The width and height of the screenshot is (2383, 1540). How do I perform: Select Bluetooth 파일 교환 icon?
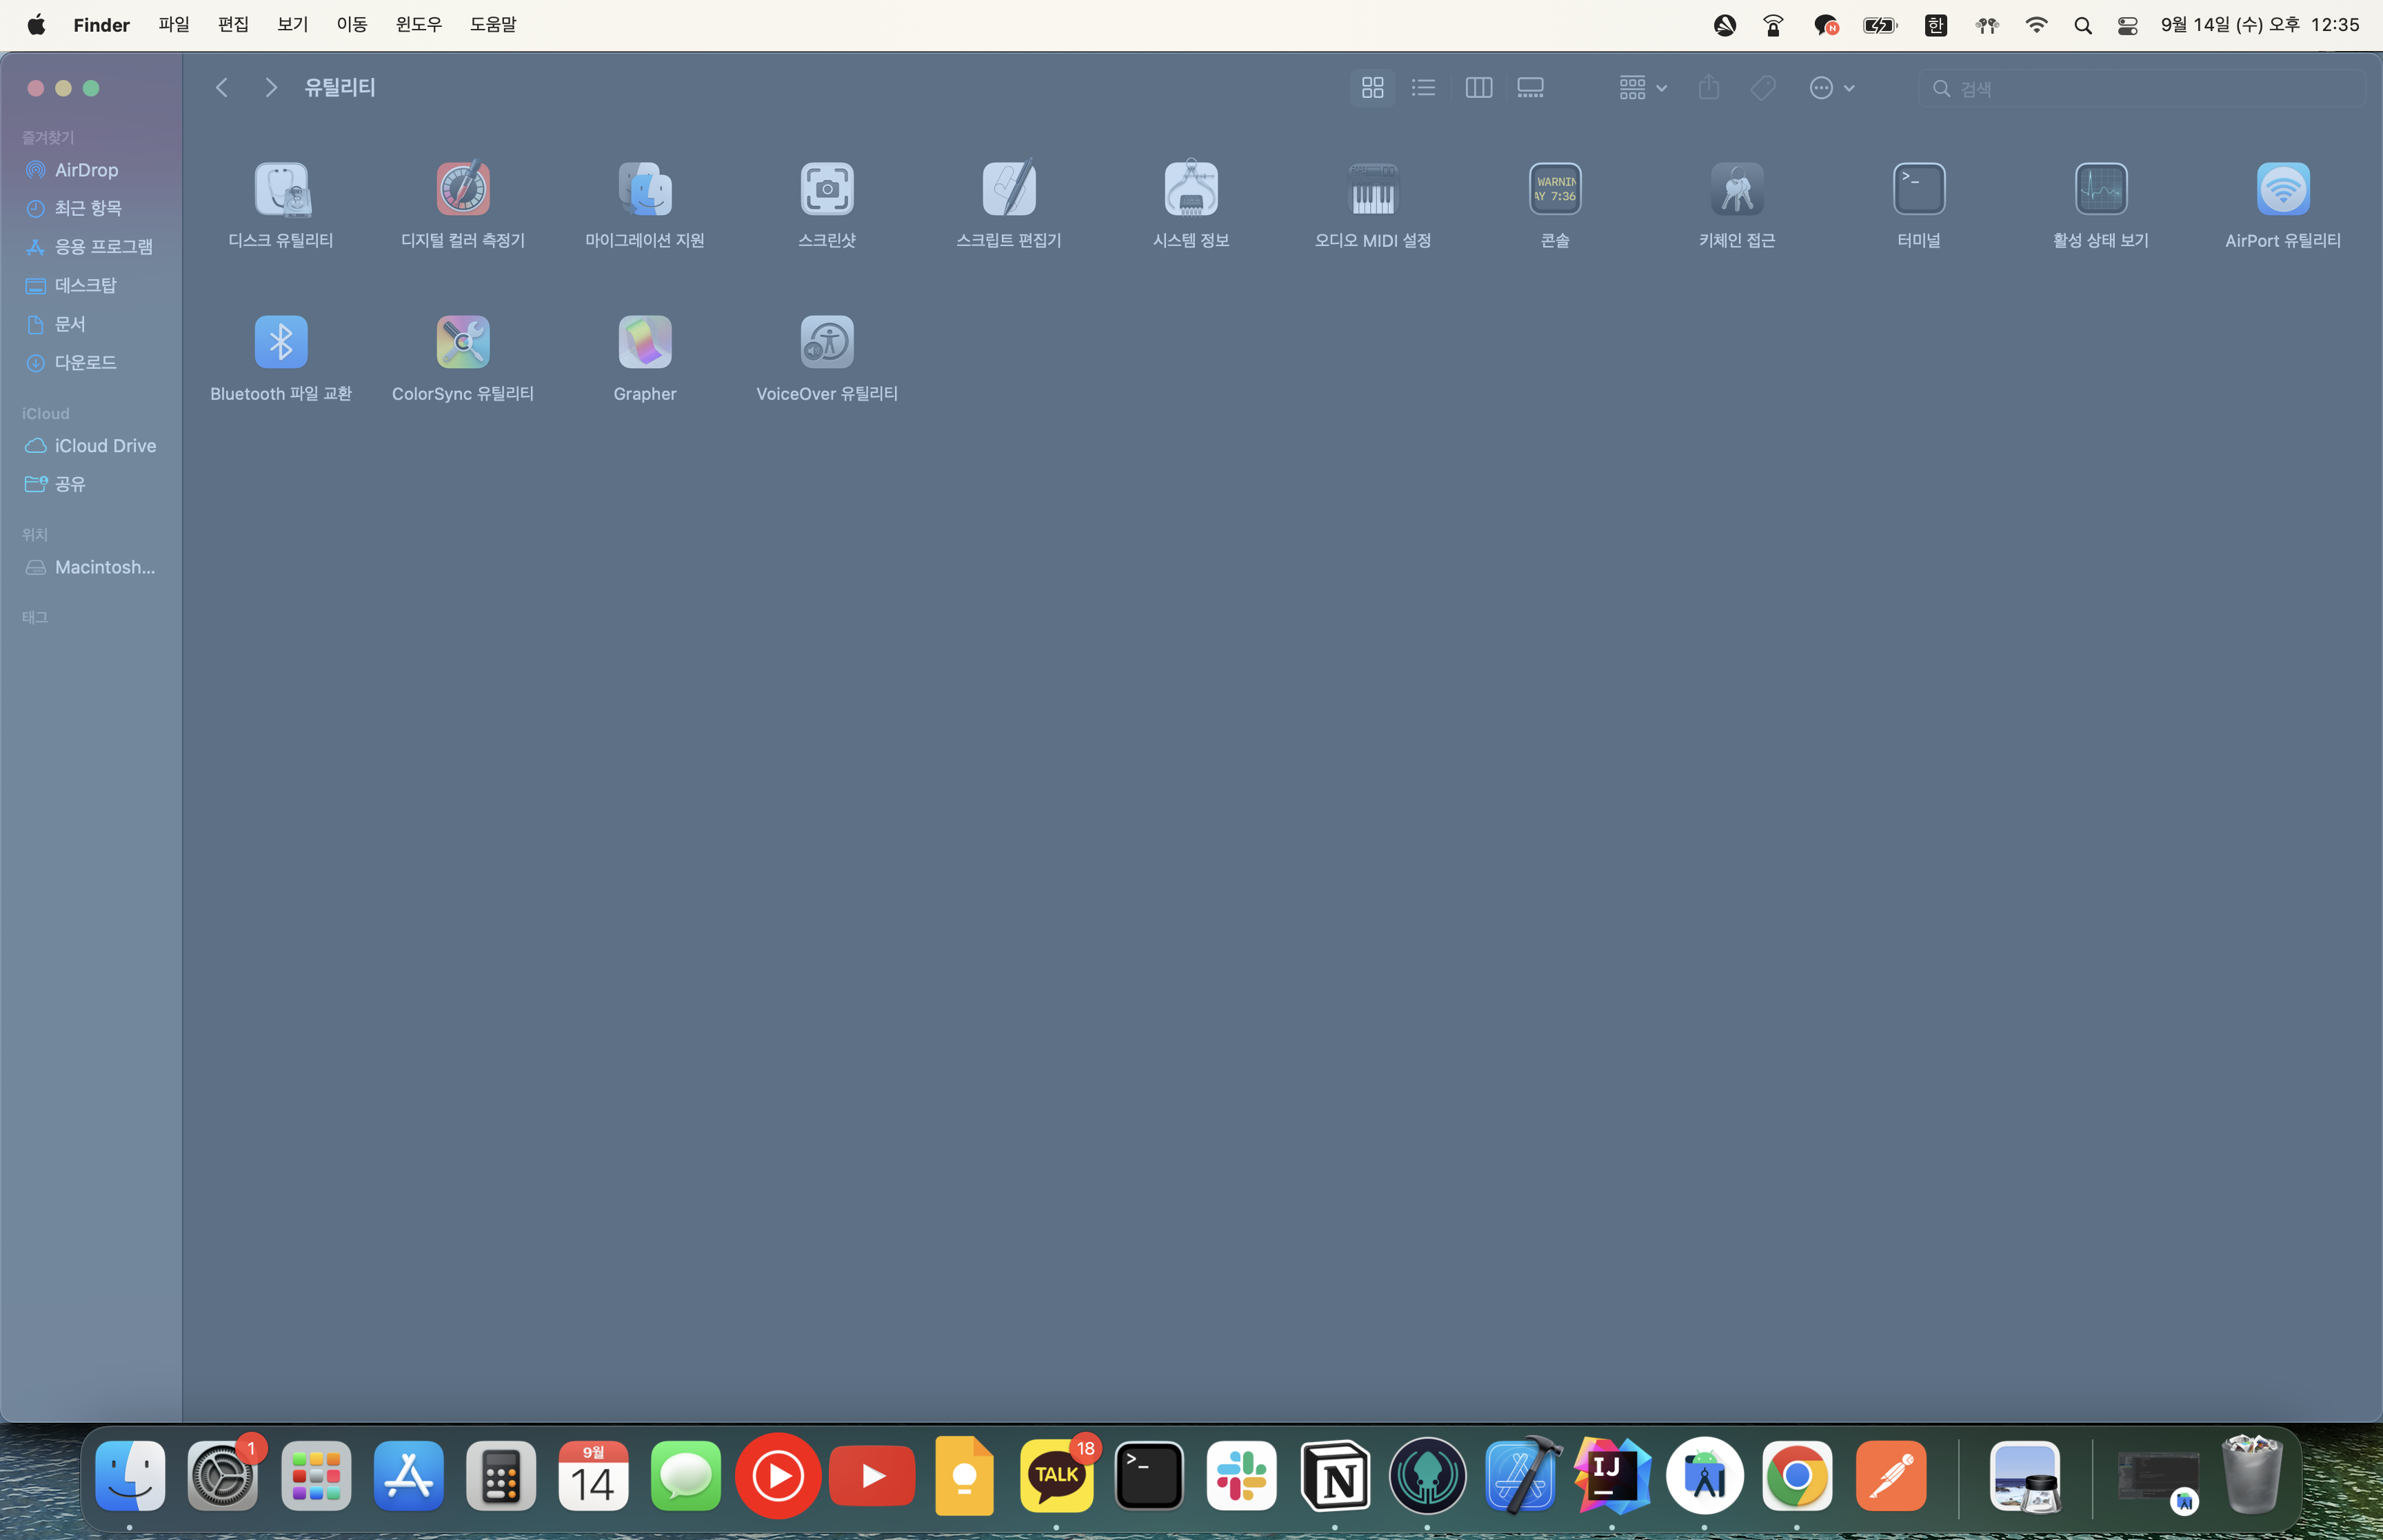(x=281, y=343)
